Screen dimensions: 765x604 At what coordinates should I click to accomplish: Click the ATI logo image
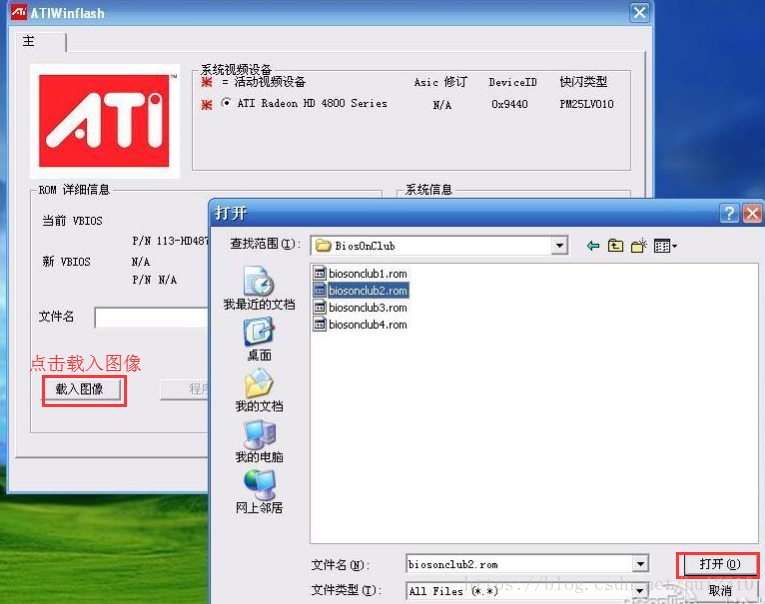[x=104, y=121]
